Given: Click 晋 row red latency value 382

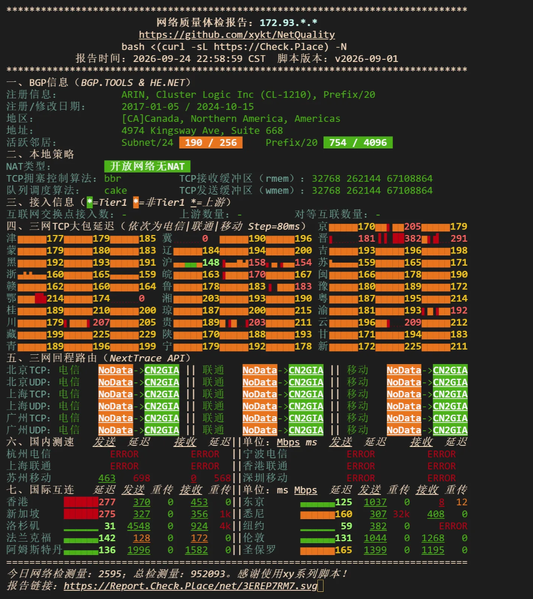Looking at the screenshot, I should (x=413, y=238).
